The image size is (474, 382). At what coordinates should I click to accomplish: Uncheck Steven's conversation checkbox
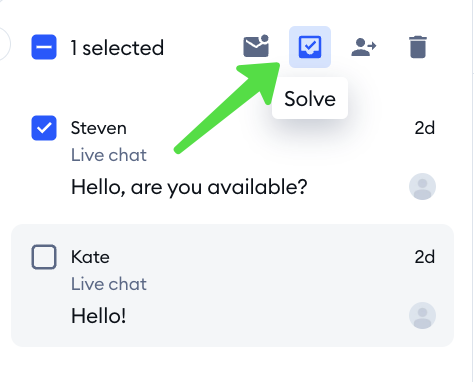tap(44, 128)
